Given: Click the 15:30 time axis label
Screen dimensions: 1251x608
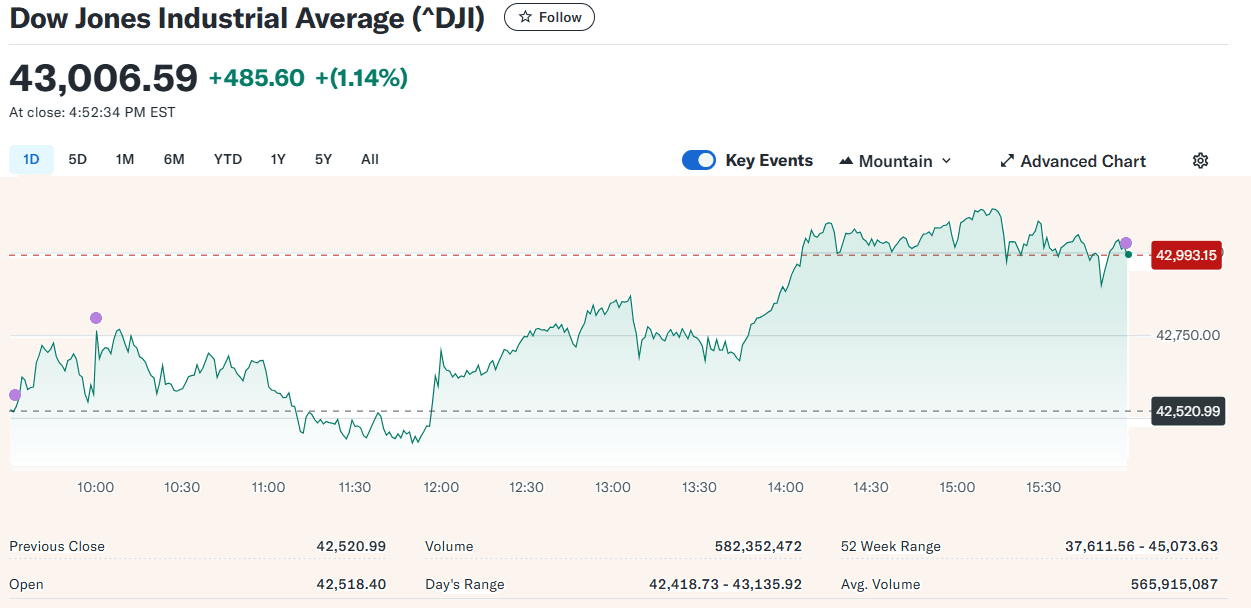Looking at the screenshot, I should point(1043,487).
